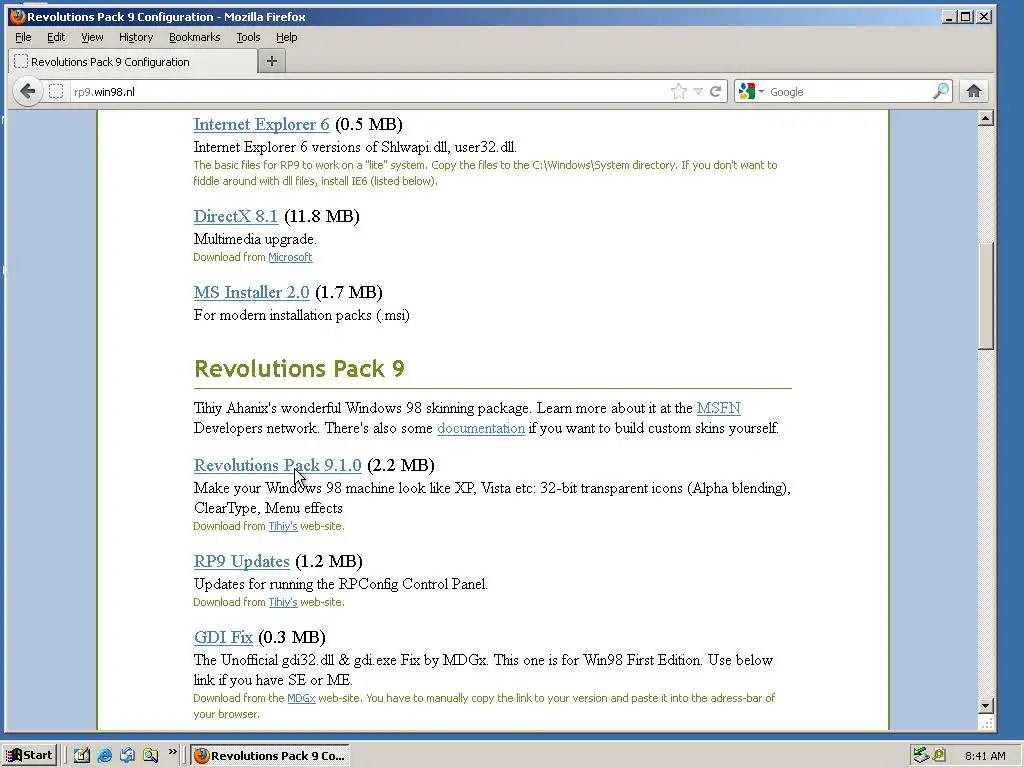Image resolution: width=1024 pixels, height=768 pixels.
Task: Download Revolutions Pack 9.1.0 link
Action: (278, 465)
